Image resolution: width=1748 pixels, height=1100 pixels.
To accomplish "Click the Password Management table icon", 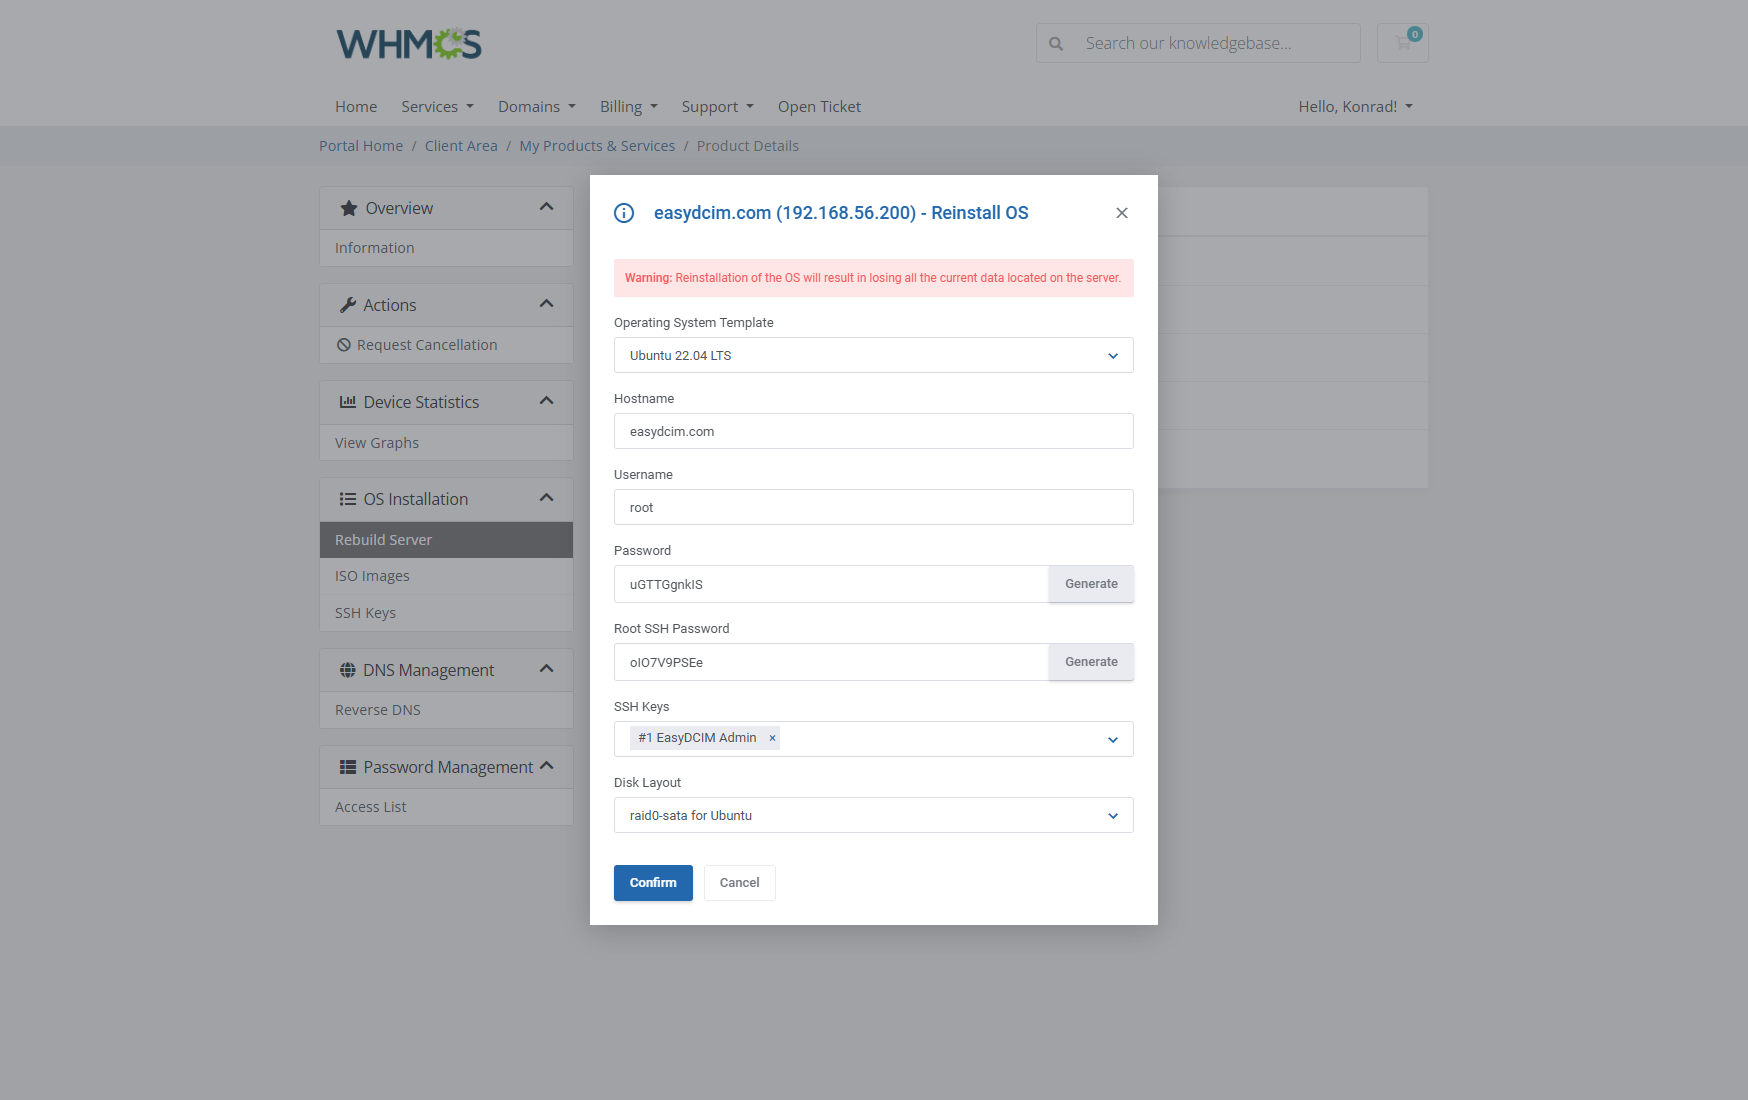I will pos(348,767).
